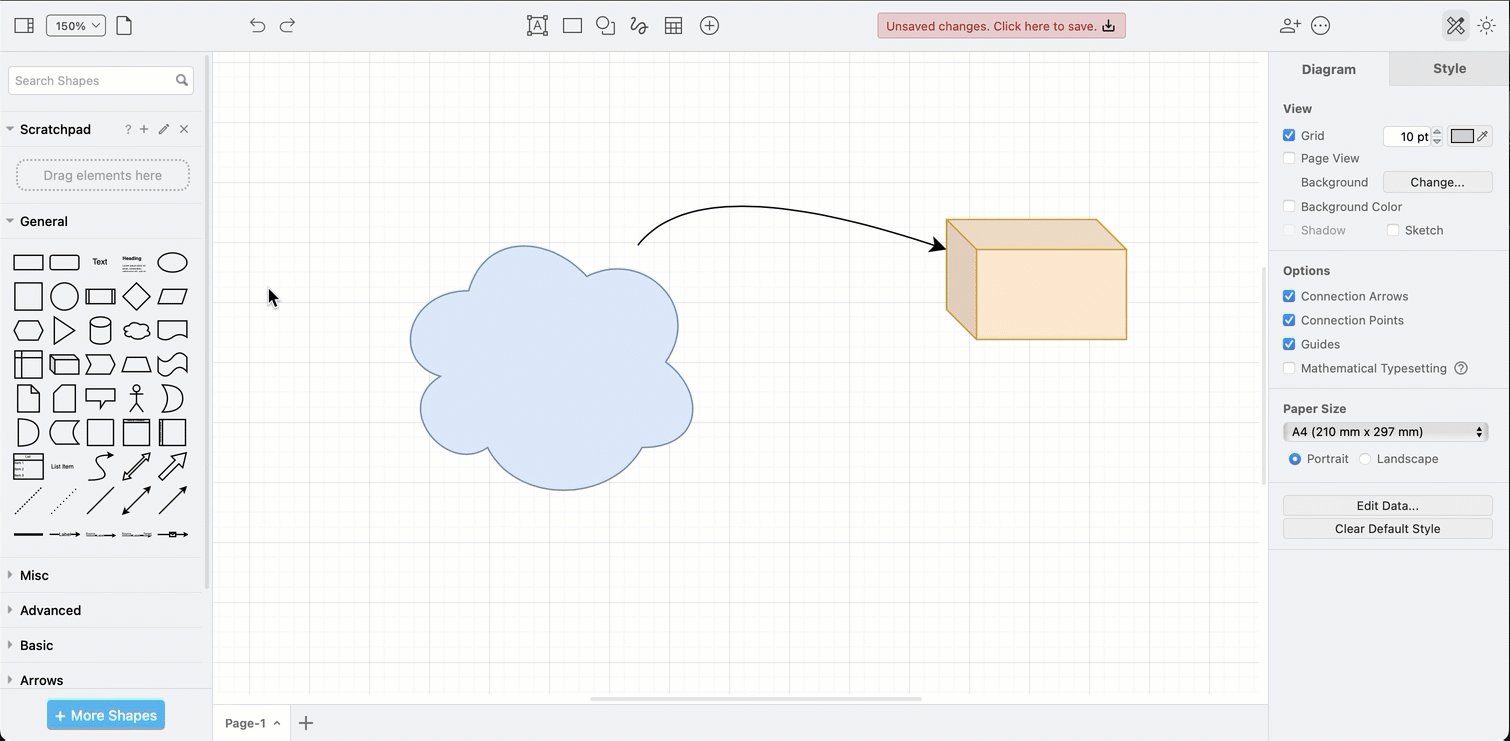The height and width of the screenshot is (741, 1510).
Task: Disable Connection Arrows
Action: point(1289,296)
